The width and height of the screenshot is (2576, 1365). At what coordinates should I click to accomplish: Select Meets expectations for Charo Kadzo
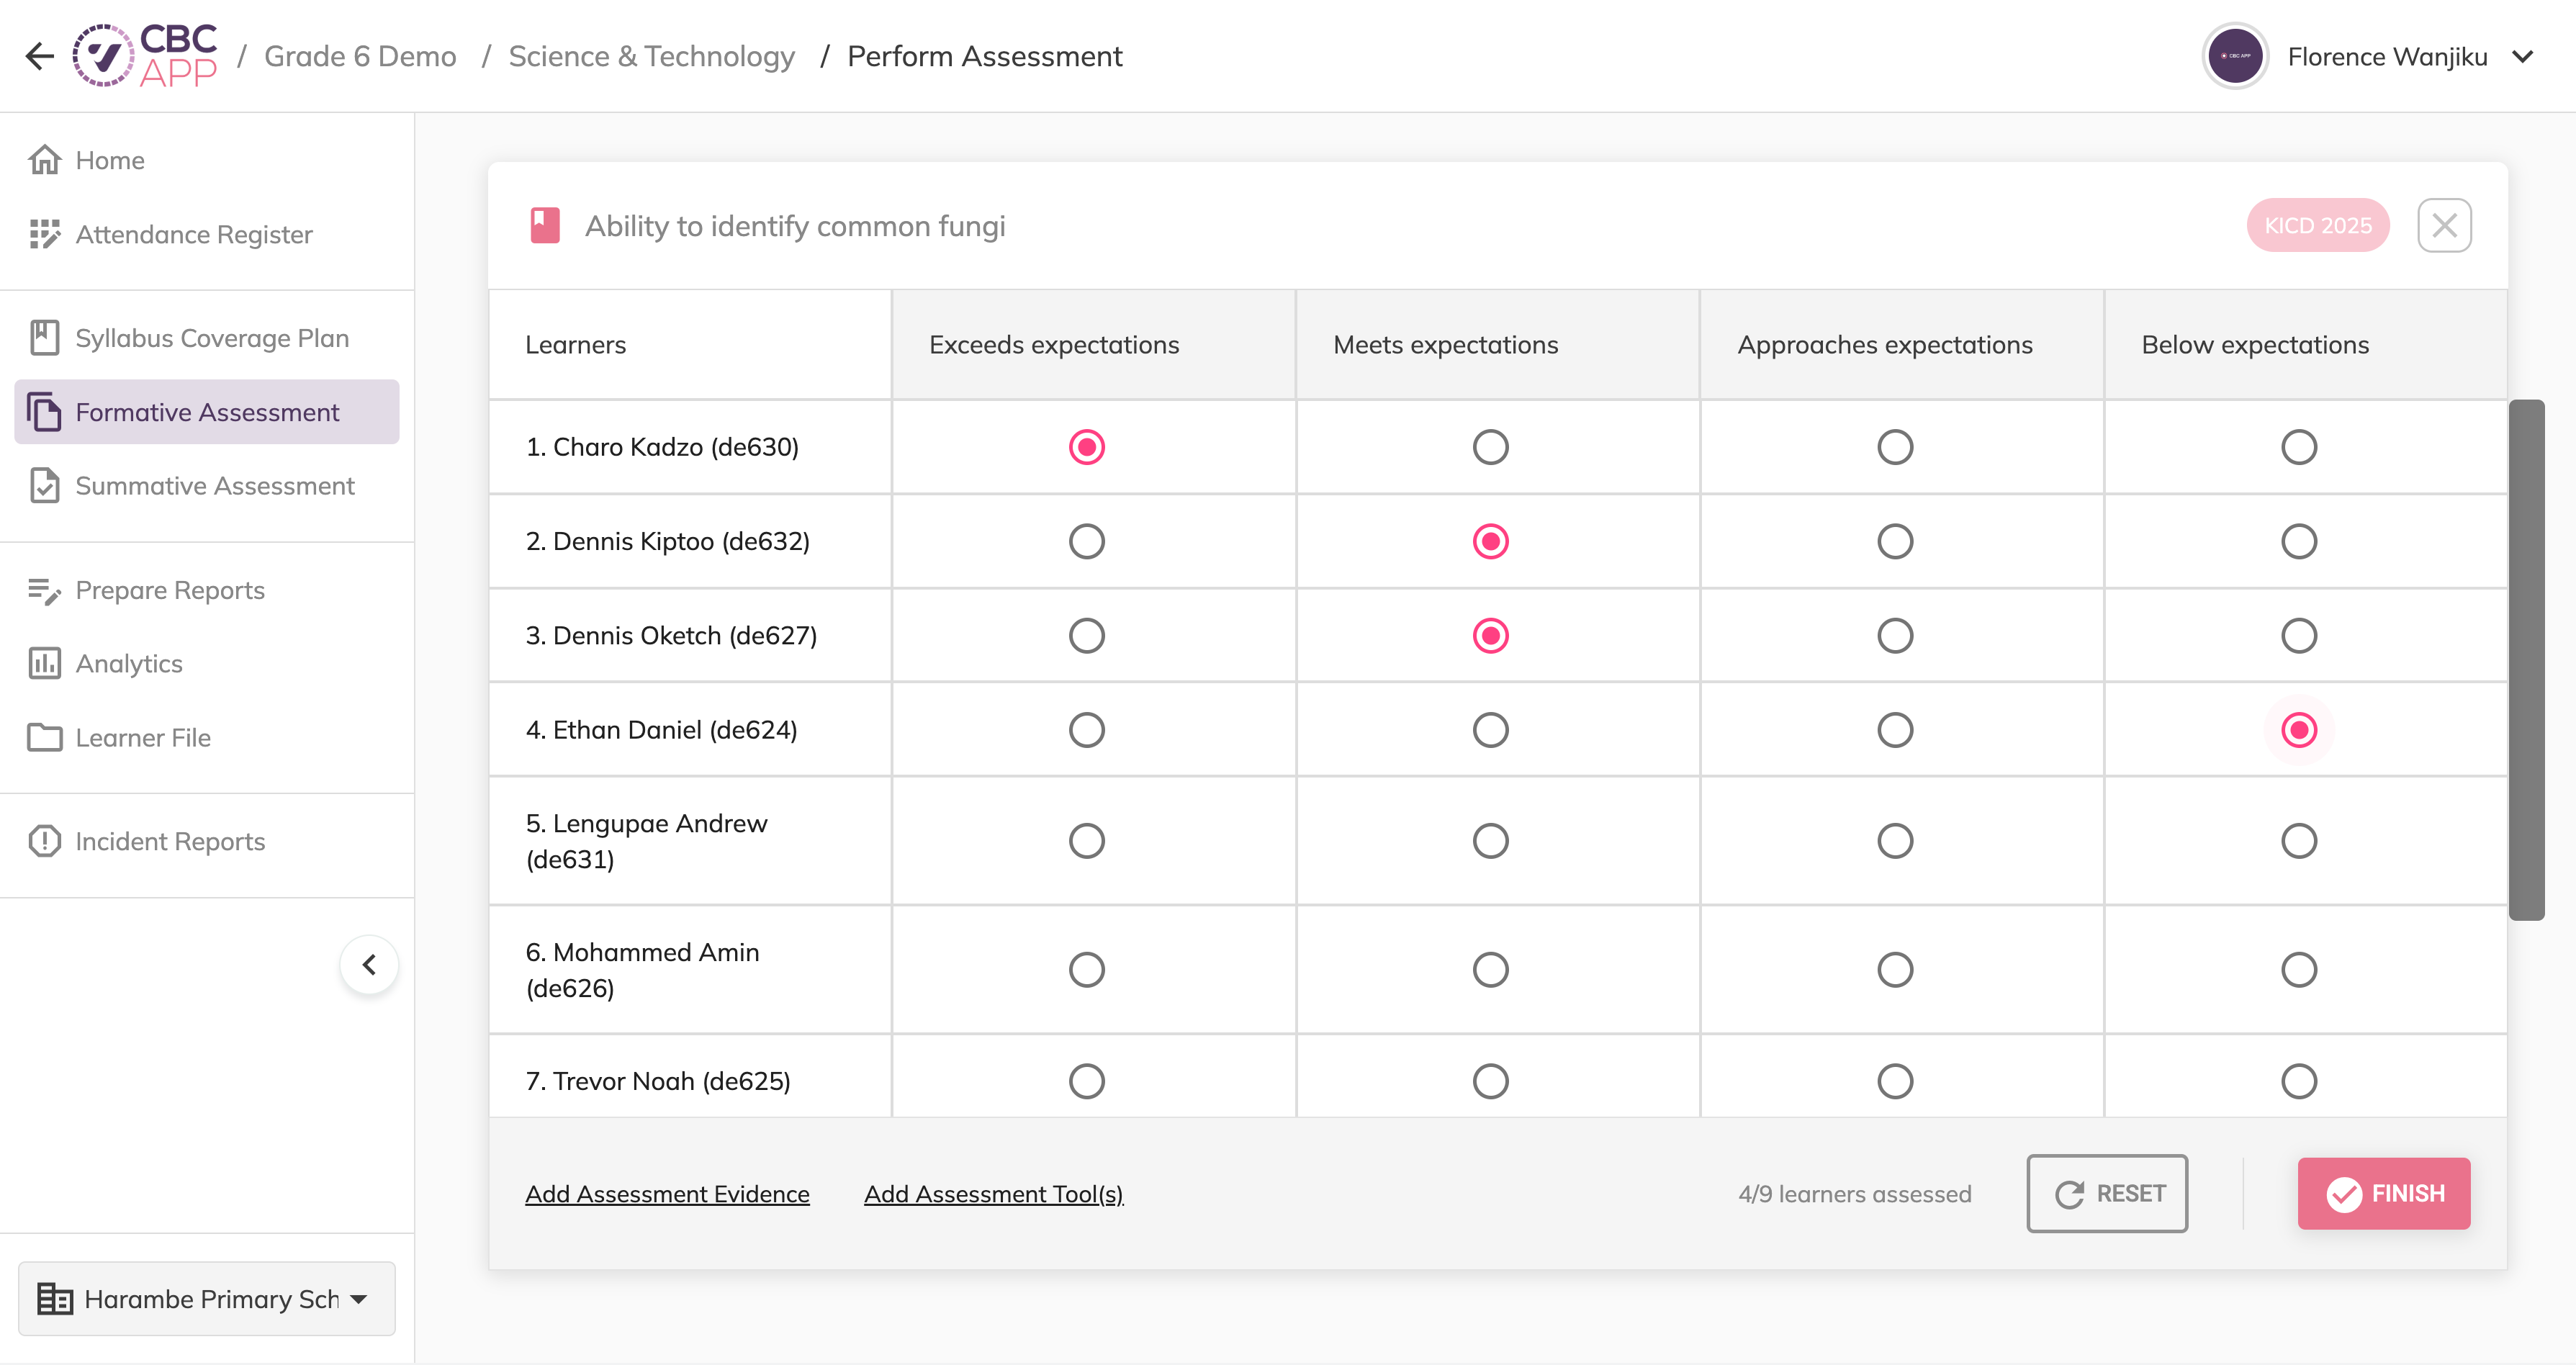[x=1490, y=447]
